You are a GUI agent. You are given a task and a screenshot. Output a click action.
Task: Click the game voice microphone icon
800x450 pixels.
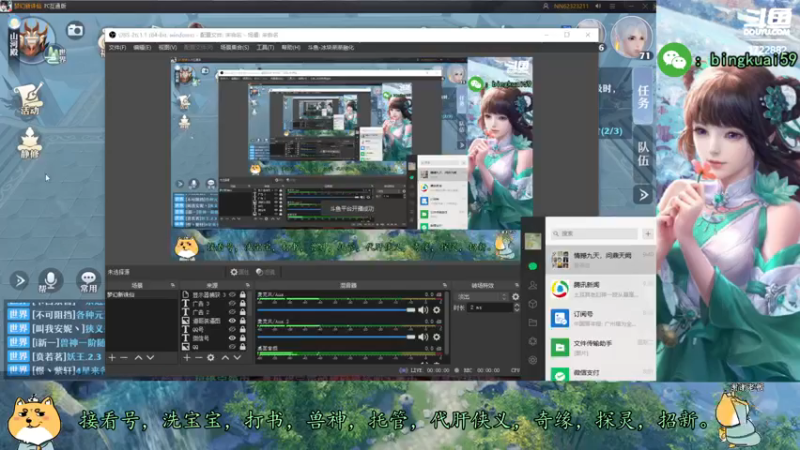pyautogui.click(x=50, y=281)
